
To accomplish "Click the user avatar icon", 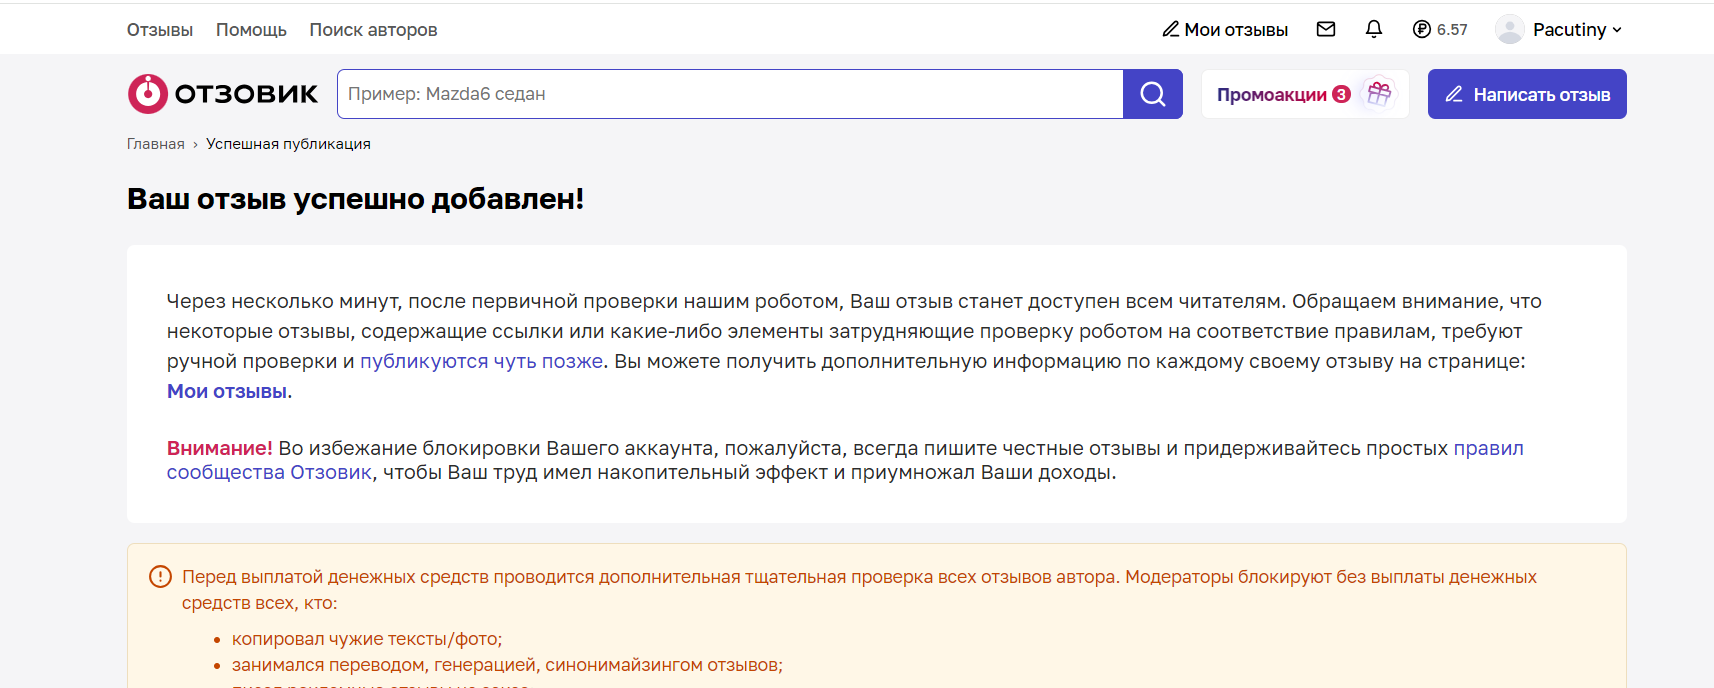I will pyautogui.click(x=1509, y=29).
